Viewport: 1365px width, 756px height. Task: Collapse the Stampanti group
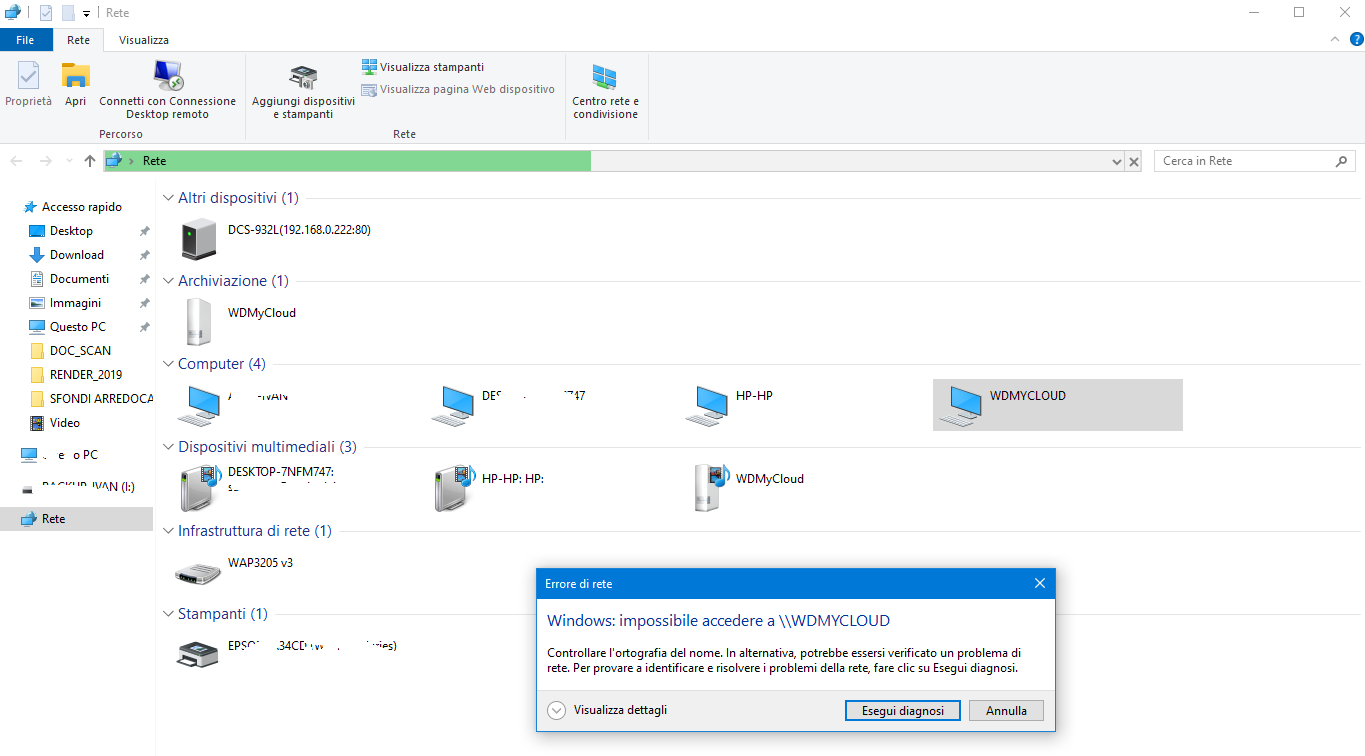168,614
